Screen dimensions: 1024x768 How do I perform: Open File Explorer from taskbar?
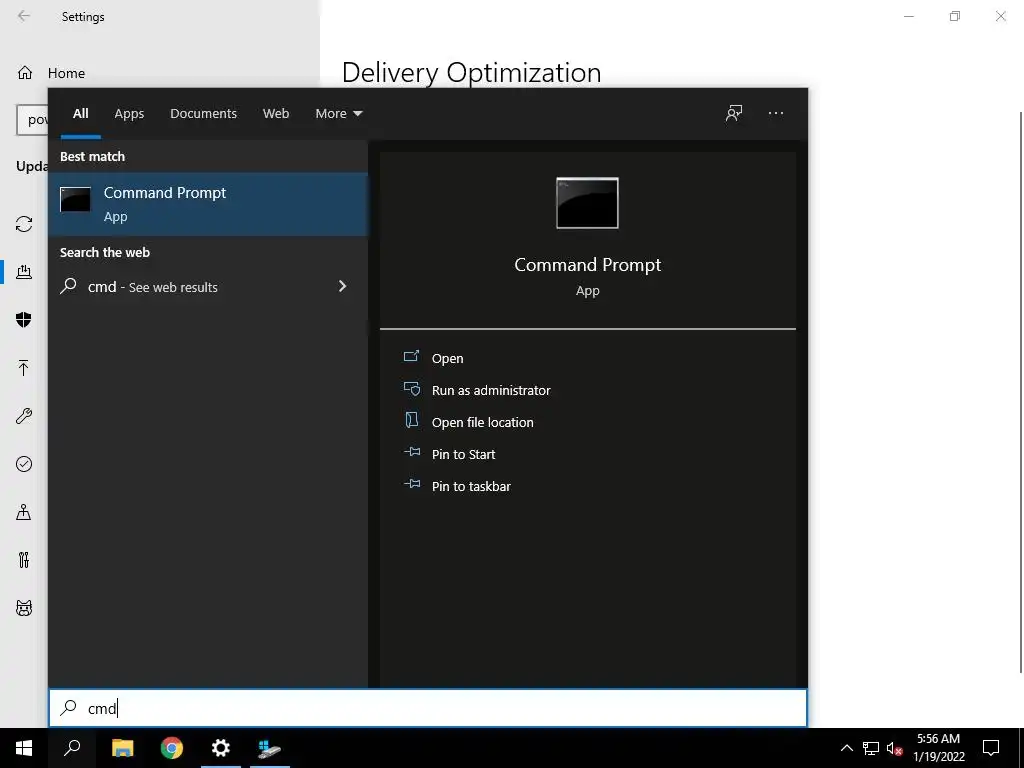[x=122, y=748]
